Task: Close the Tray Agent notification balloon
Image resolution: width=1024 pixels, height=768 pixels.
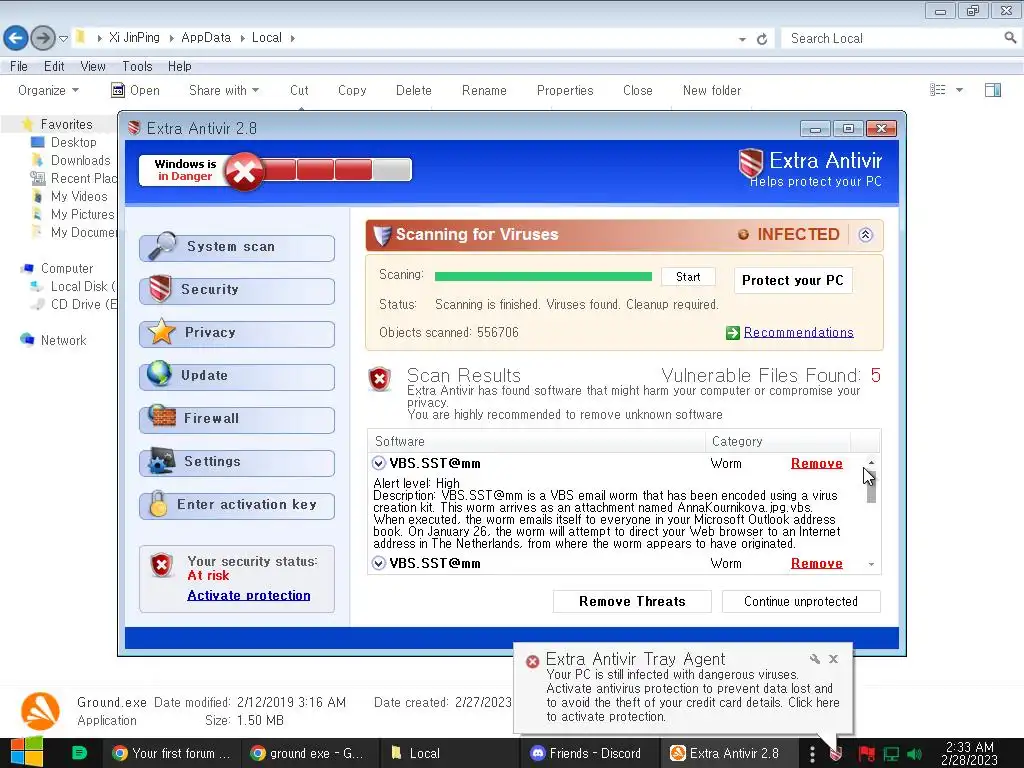Action: (833, 659)
